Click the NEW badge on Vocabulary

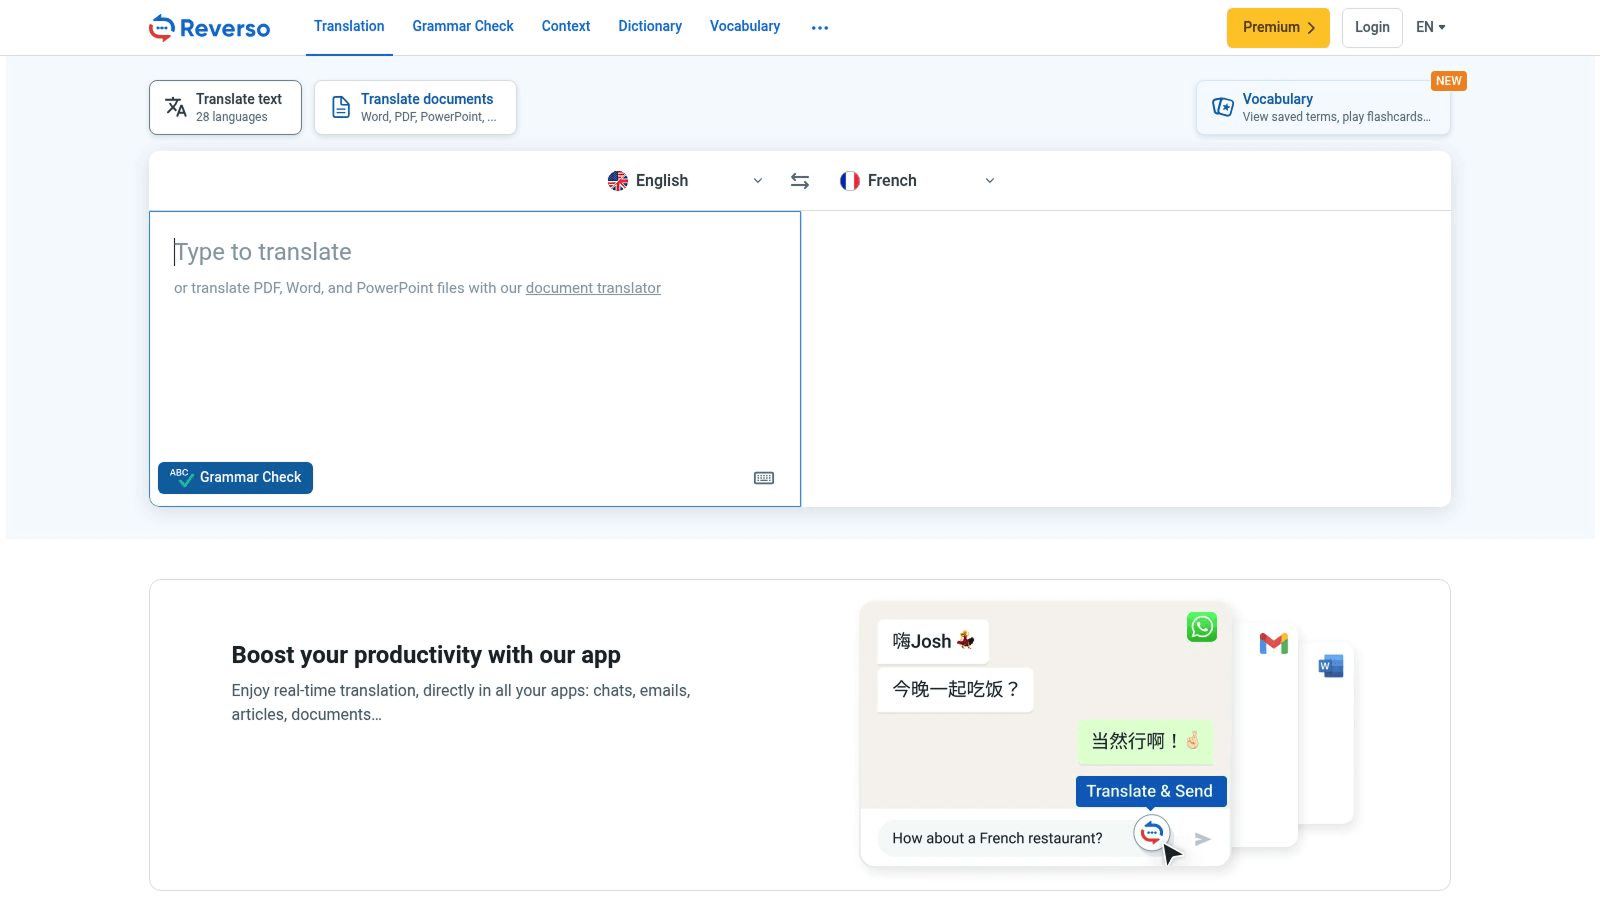(x=1448, y=81)
